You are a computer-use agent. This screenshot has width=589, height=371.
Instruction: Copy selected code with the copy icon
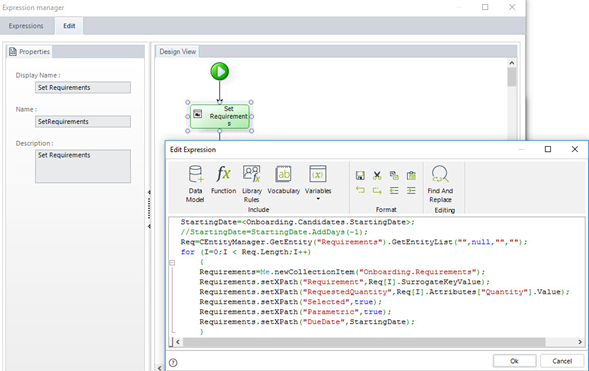394,175
